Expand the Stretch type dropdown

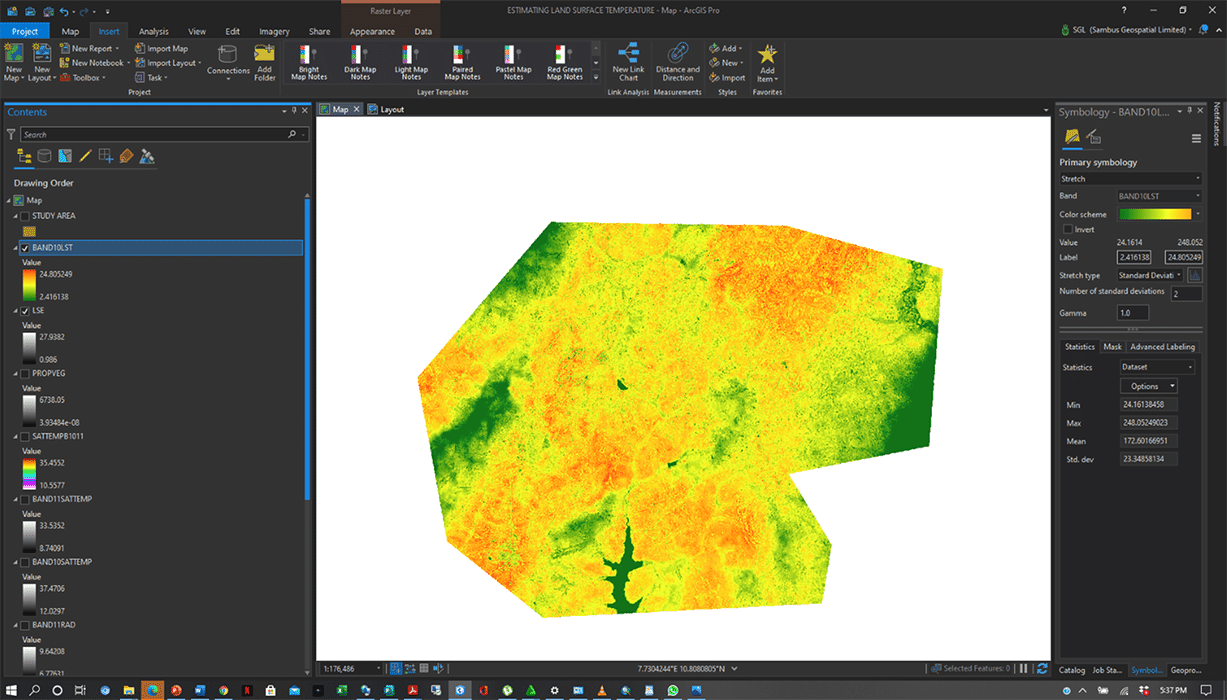[1150, 275]
